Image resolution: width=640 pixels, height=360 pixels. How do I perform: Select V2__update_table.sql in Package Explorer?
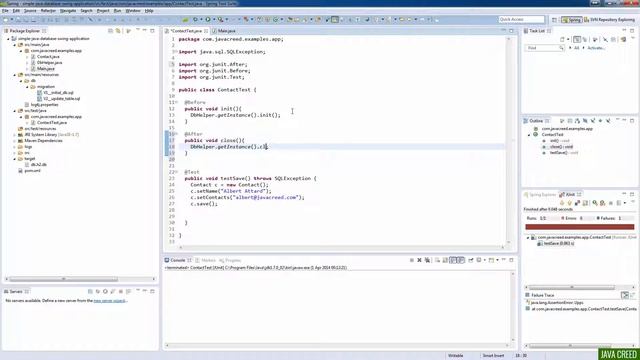coord(61,98)
